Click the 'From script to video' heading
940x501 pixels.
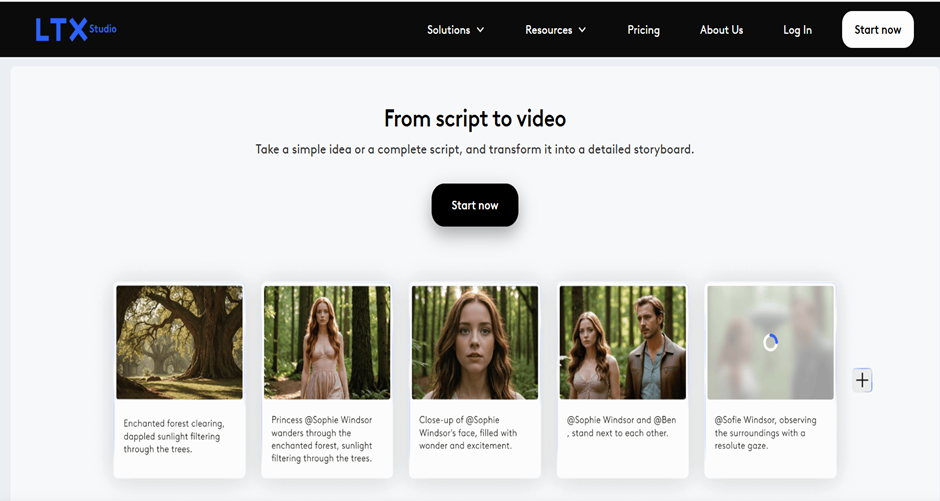coord(475,119)
